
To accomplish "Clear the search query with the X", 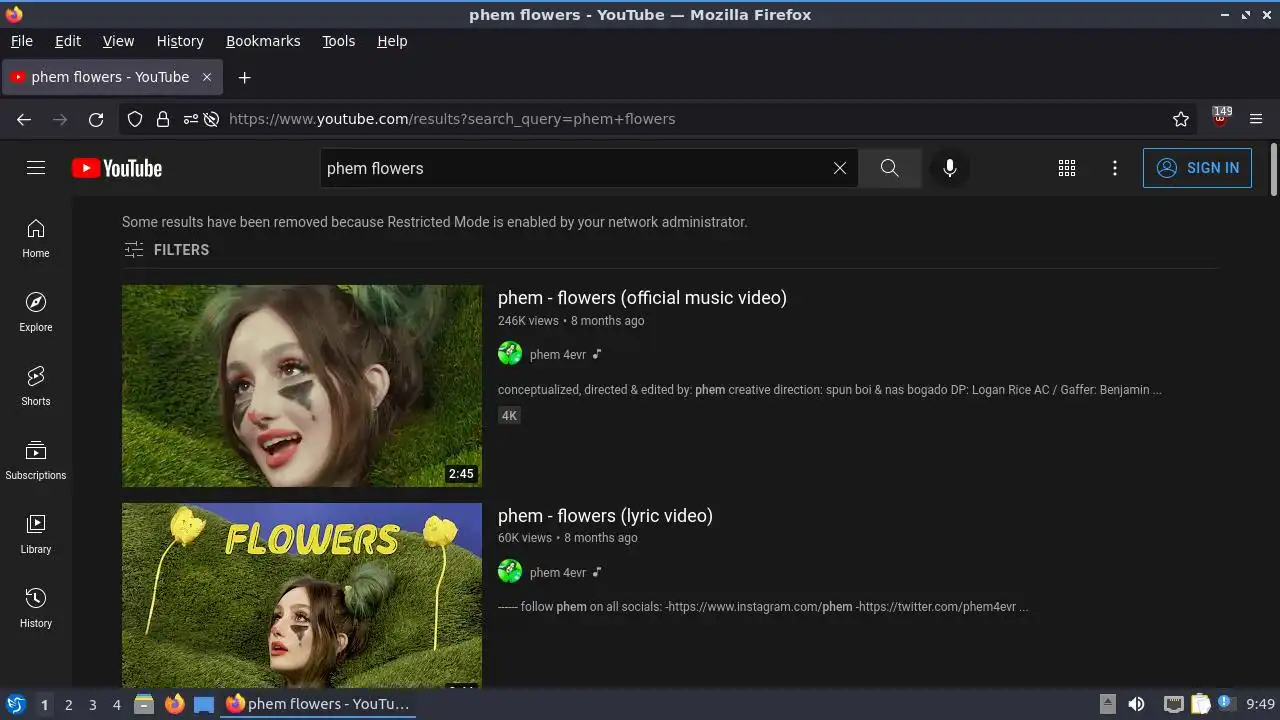I will point(840,168).
